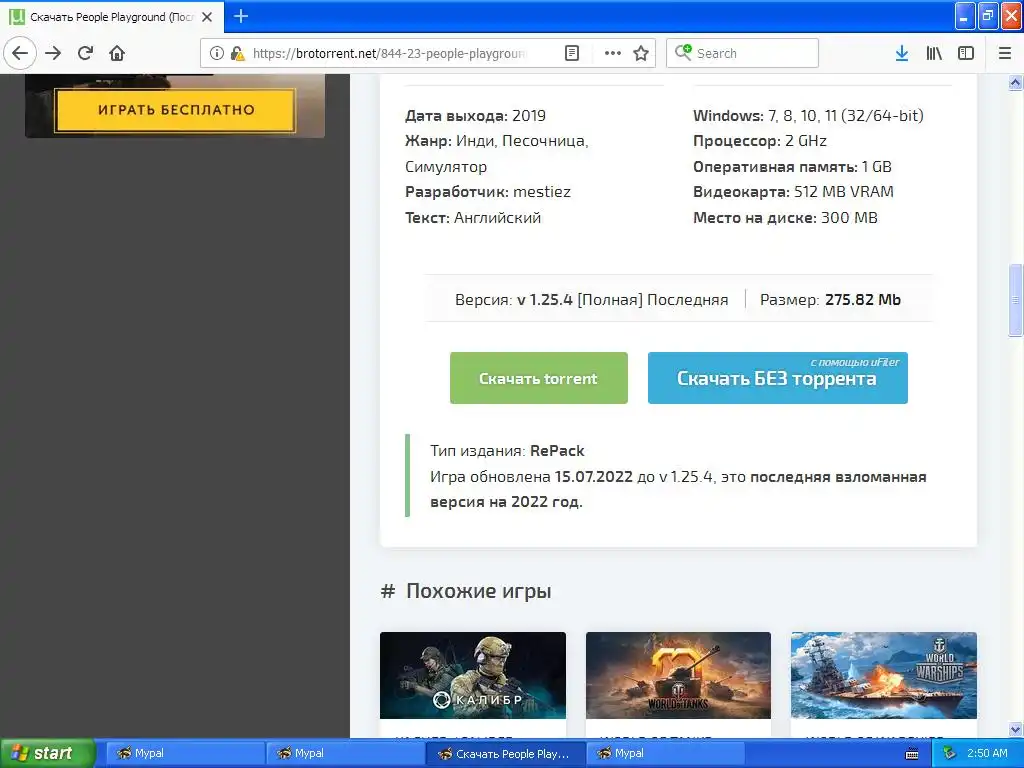Click the Windows requirement line
Image resolution: width=1024 pixels, height=768 pixels.
pyautogui.click(x=808, y=116)
